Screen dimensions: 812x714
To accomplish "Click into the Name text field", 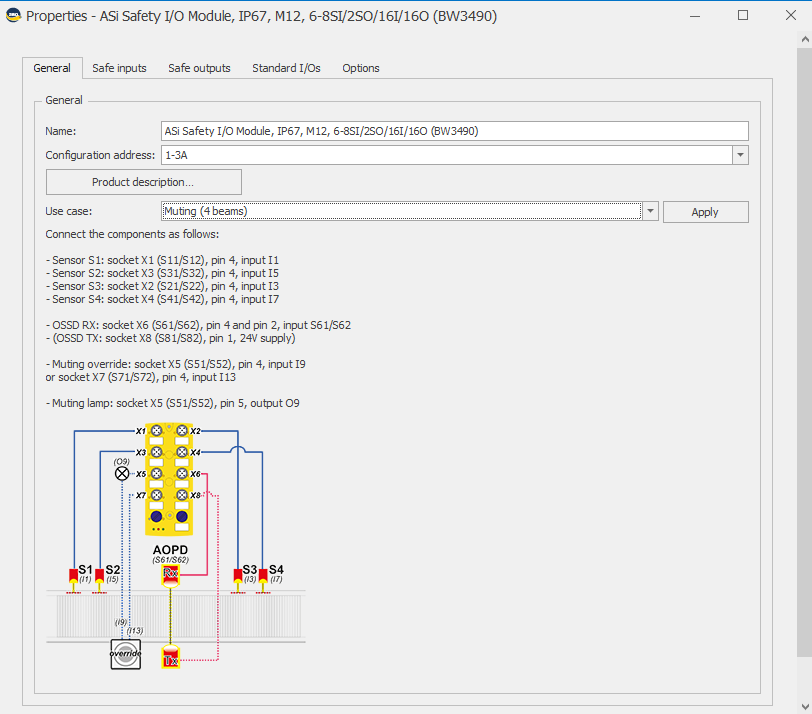I will tap(454, 131).
